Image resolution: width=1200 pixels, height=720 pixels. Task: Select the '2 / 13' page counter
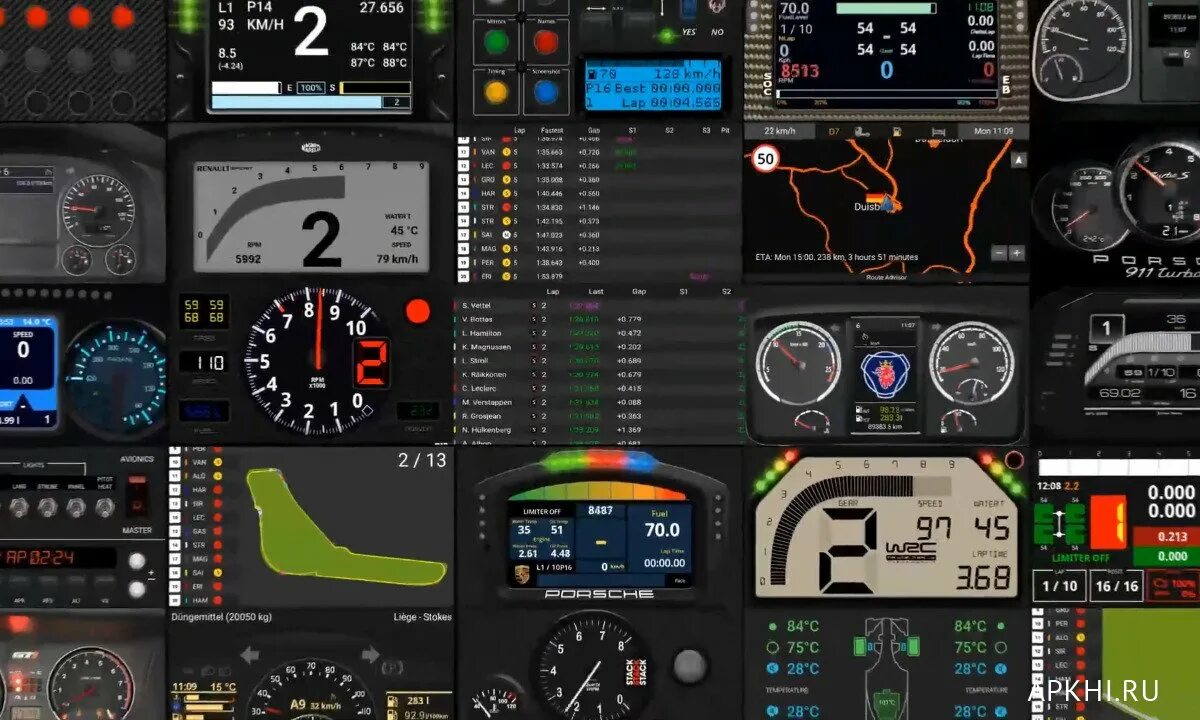tap(422, 460)
